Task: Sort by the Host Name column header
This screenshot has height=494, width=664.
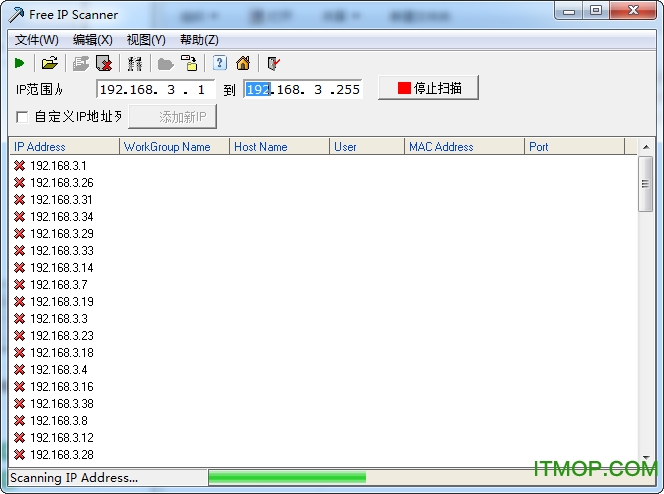Action: pos(279,147)
